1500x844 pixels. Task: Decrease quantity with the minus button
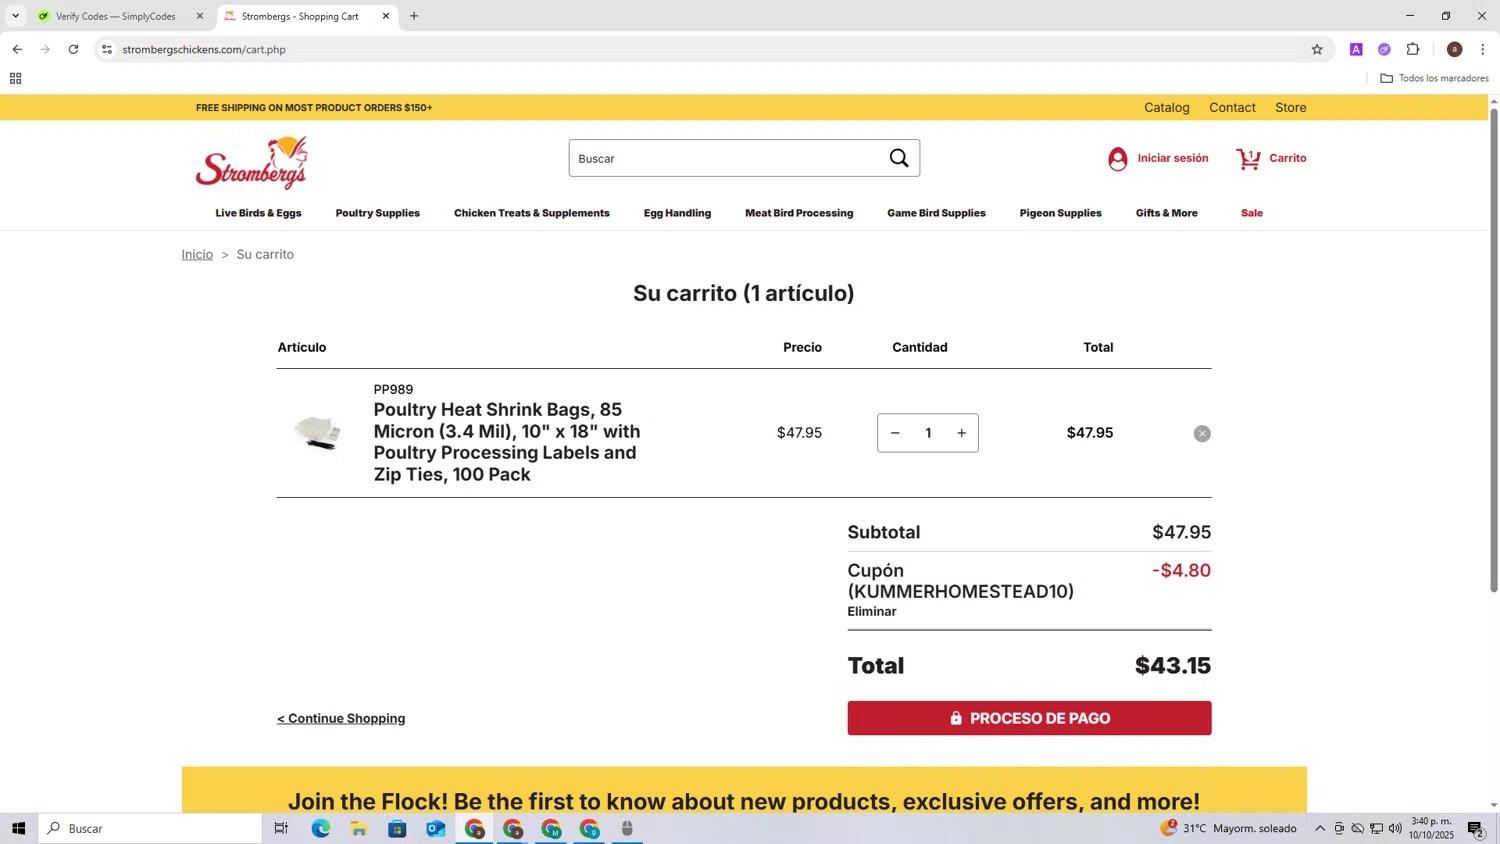[x=895, y=433]
